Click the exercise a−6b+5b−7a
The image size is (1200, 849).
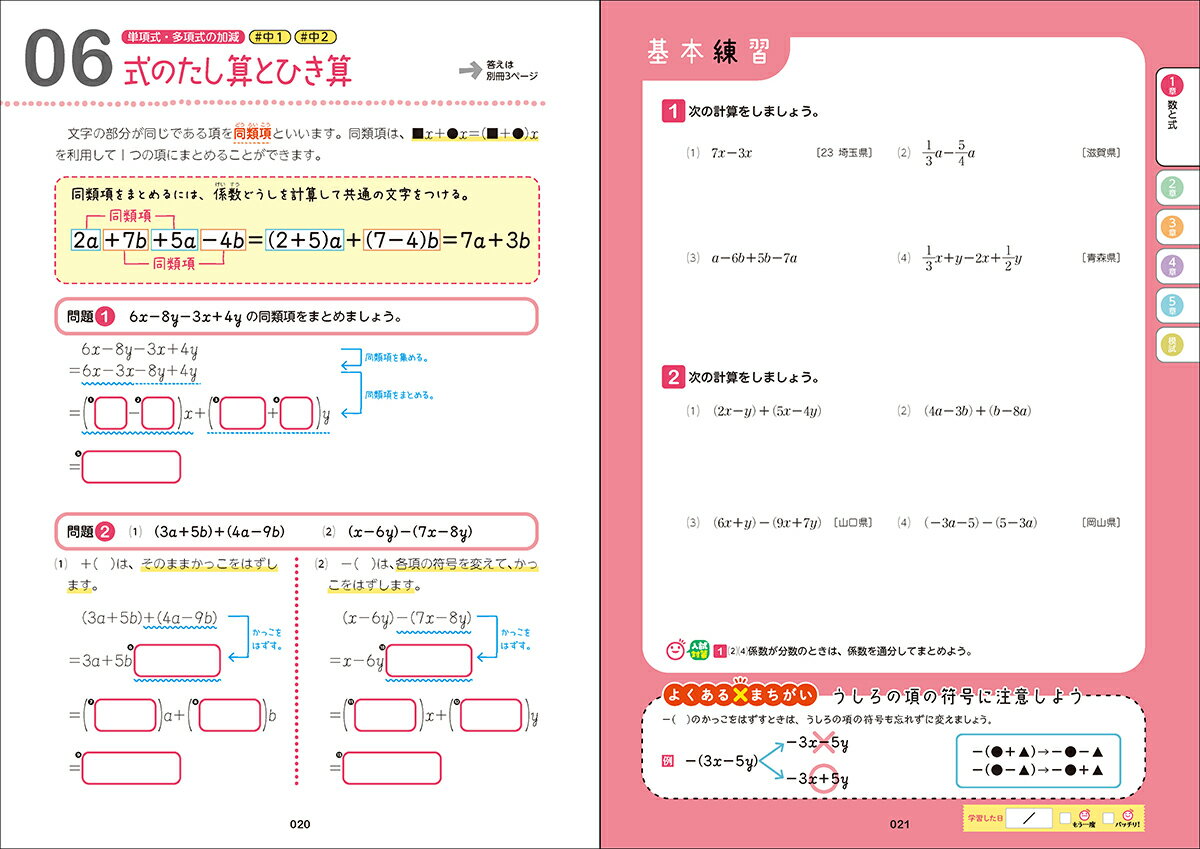pos(754,258)
